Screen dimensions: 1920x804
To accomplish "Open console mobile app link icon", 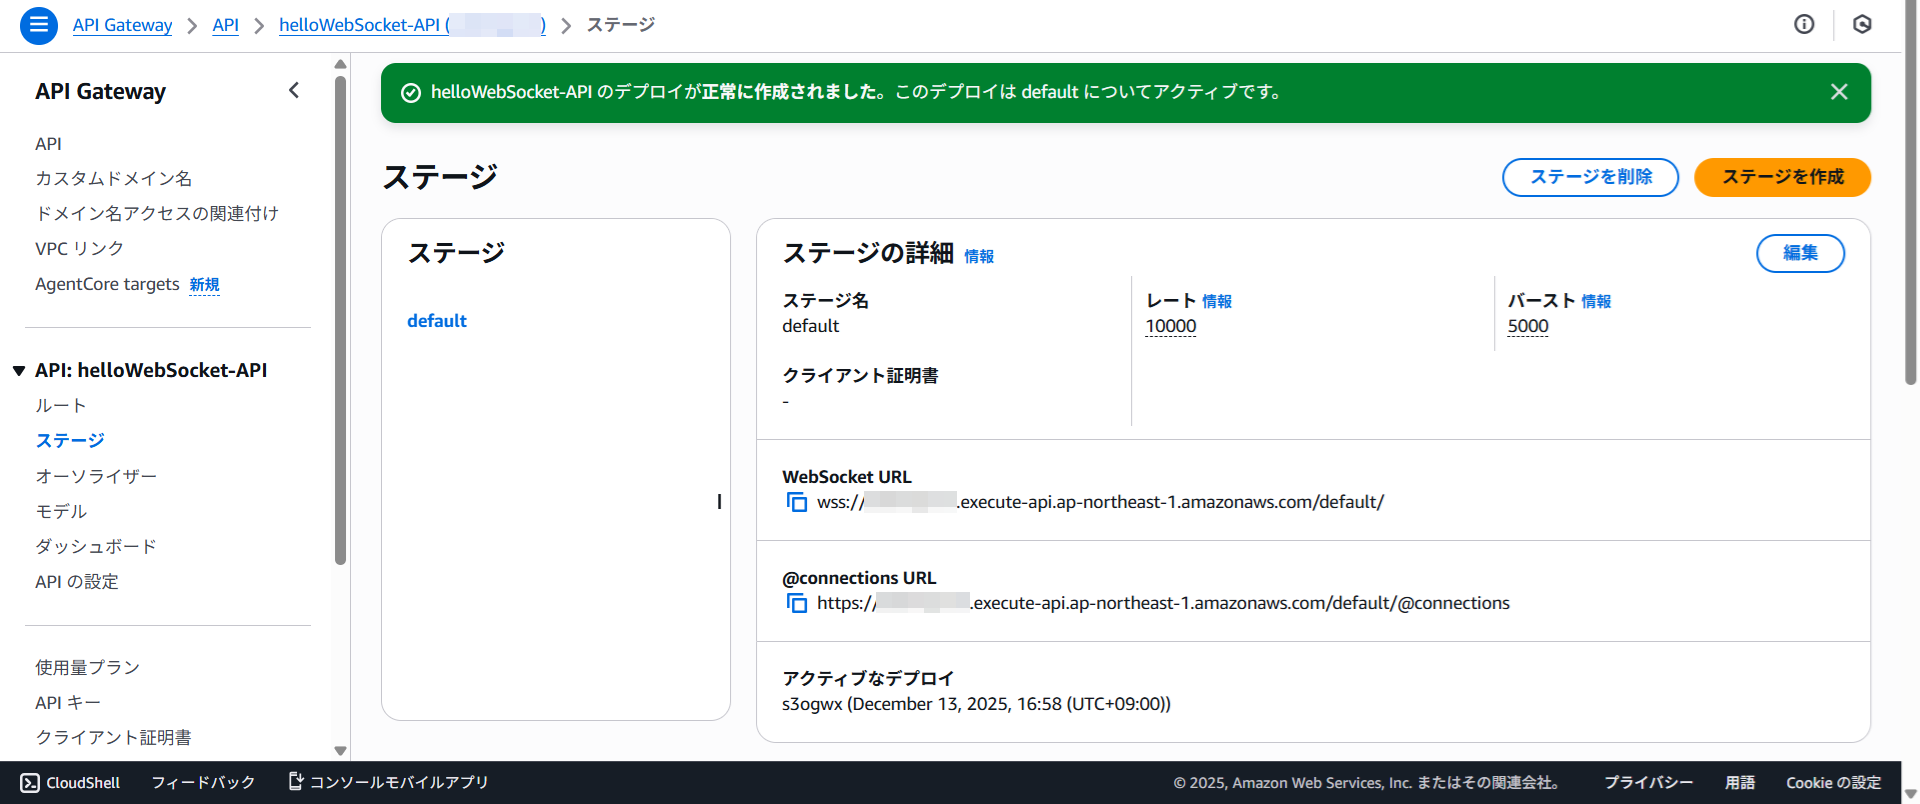I will 296,781.
